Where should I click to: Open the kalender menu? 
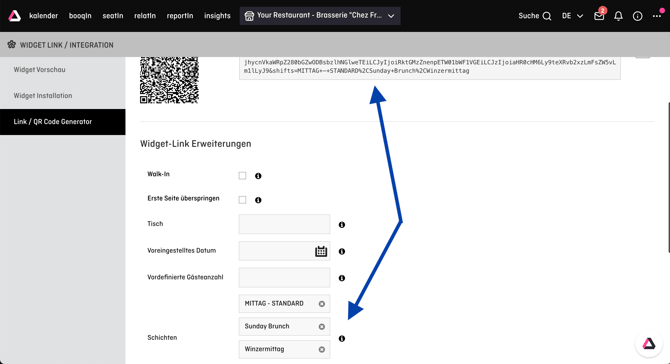tap(44, 16)
